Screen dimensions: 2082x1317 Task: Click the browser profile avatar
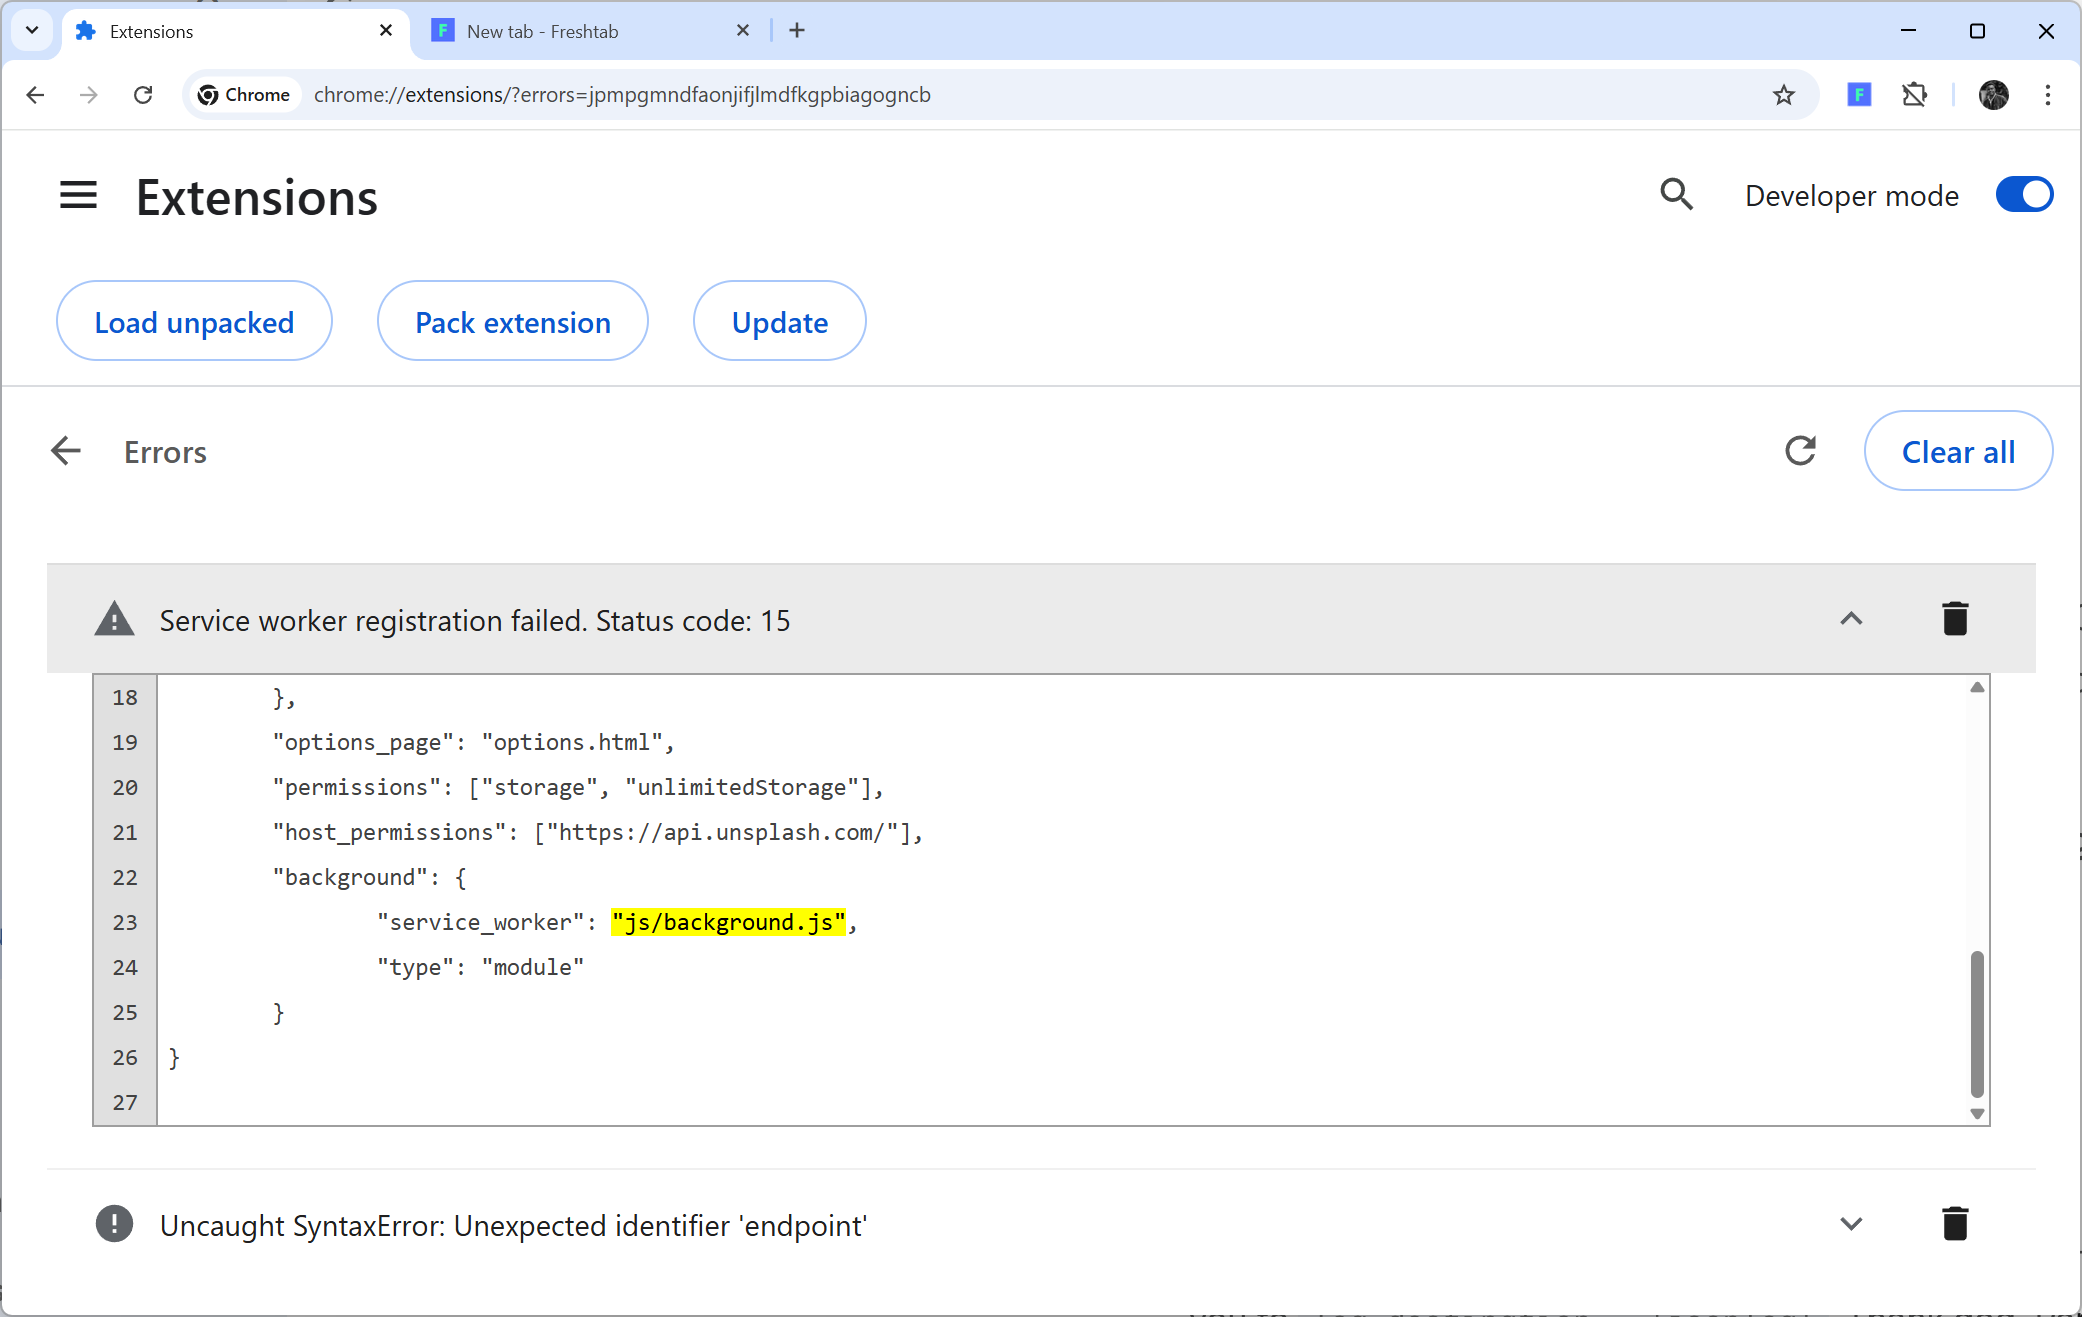(1993, 94)
